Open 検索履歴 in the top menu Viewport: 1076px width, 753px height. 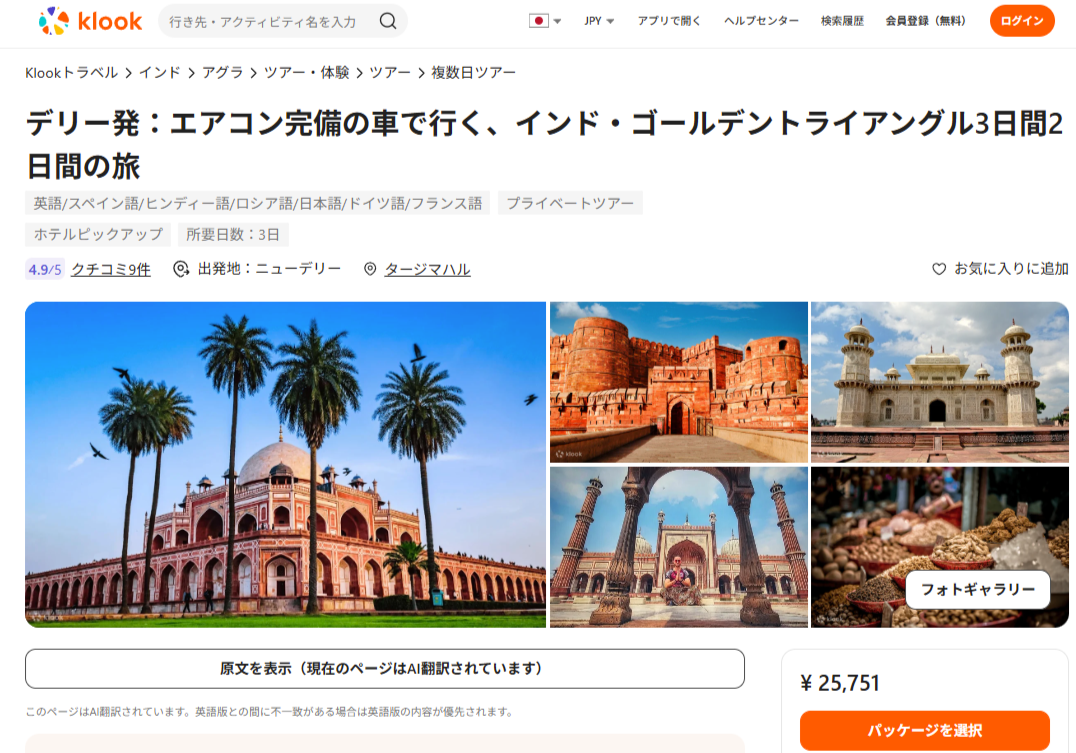click(x=842, y=21)
